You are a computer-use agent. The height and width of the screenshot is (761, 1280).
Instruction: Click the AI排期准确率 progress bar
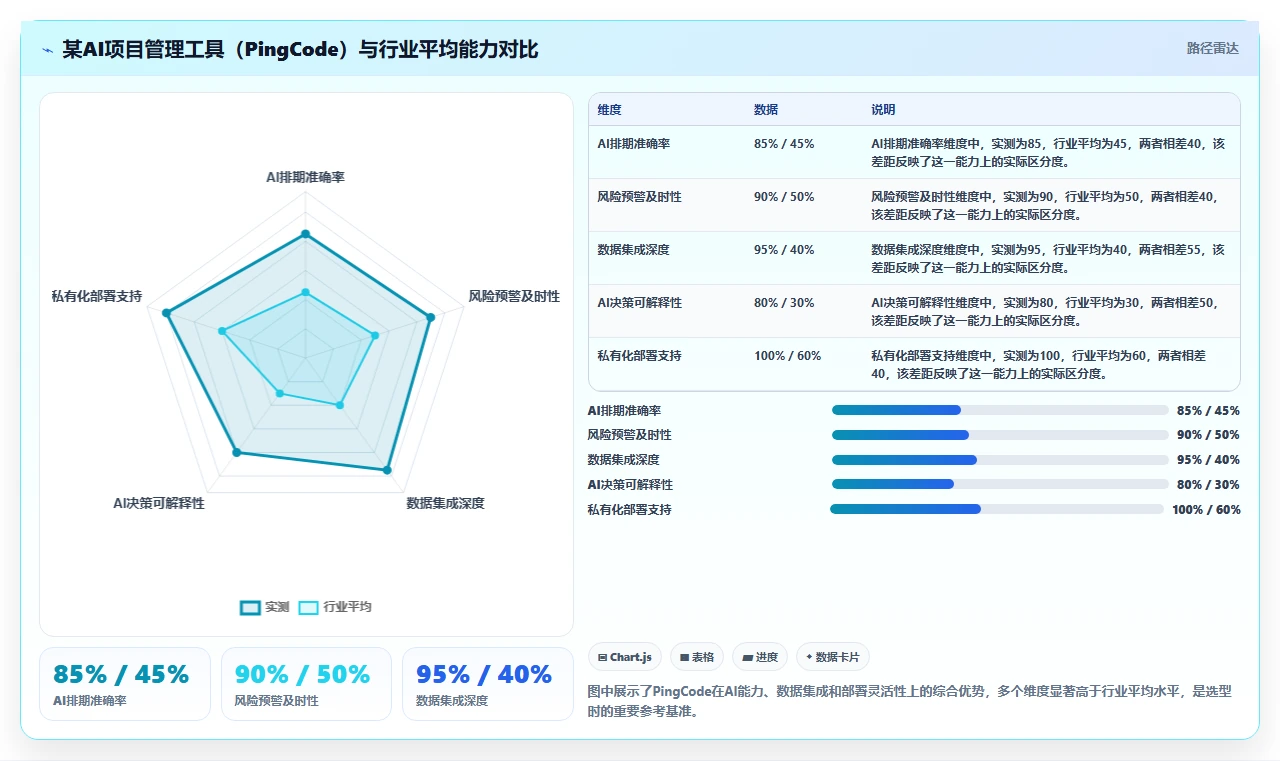pos(1000,410)
